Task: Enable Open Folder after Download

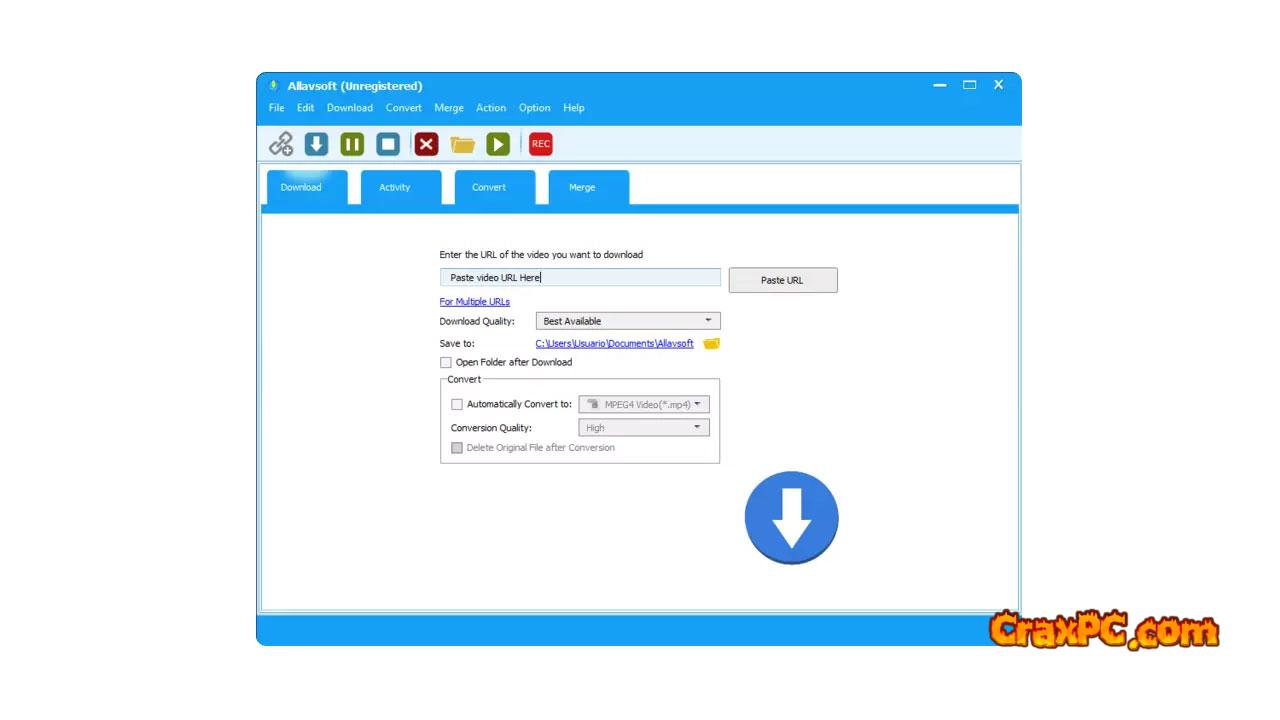Action: coord(446,362)
